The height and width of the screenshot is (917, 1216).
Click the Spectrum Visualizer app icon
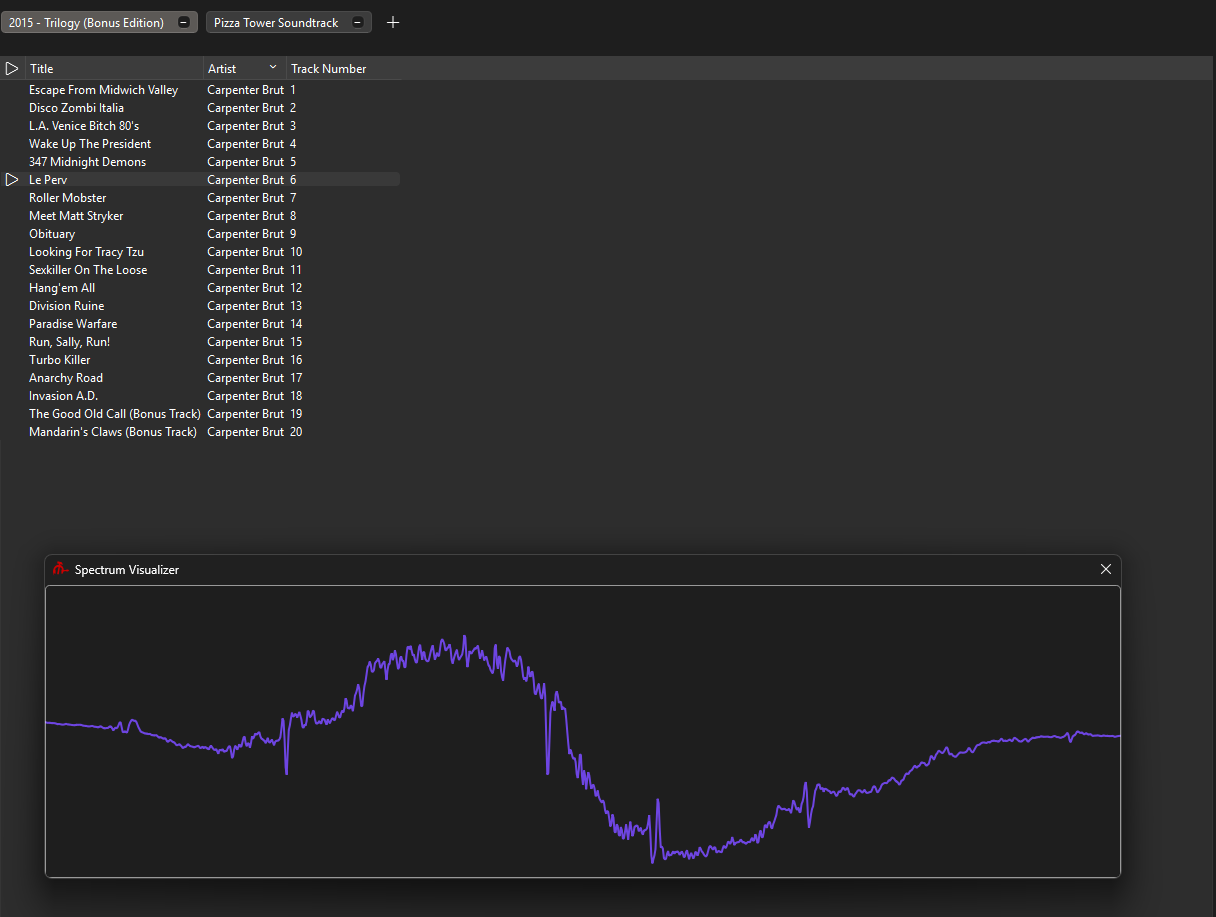(x=61, y=569)
